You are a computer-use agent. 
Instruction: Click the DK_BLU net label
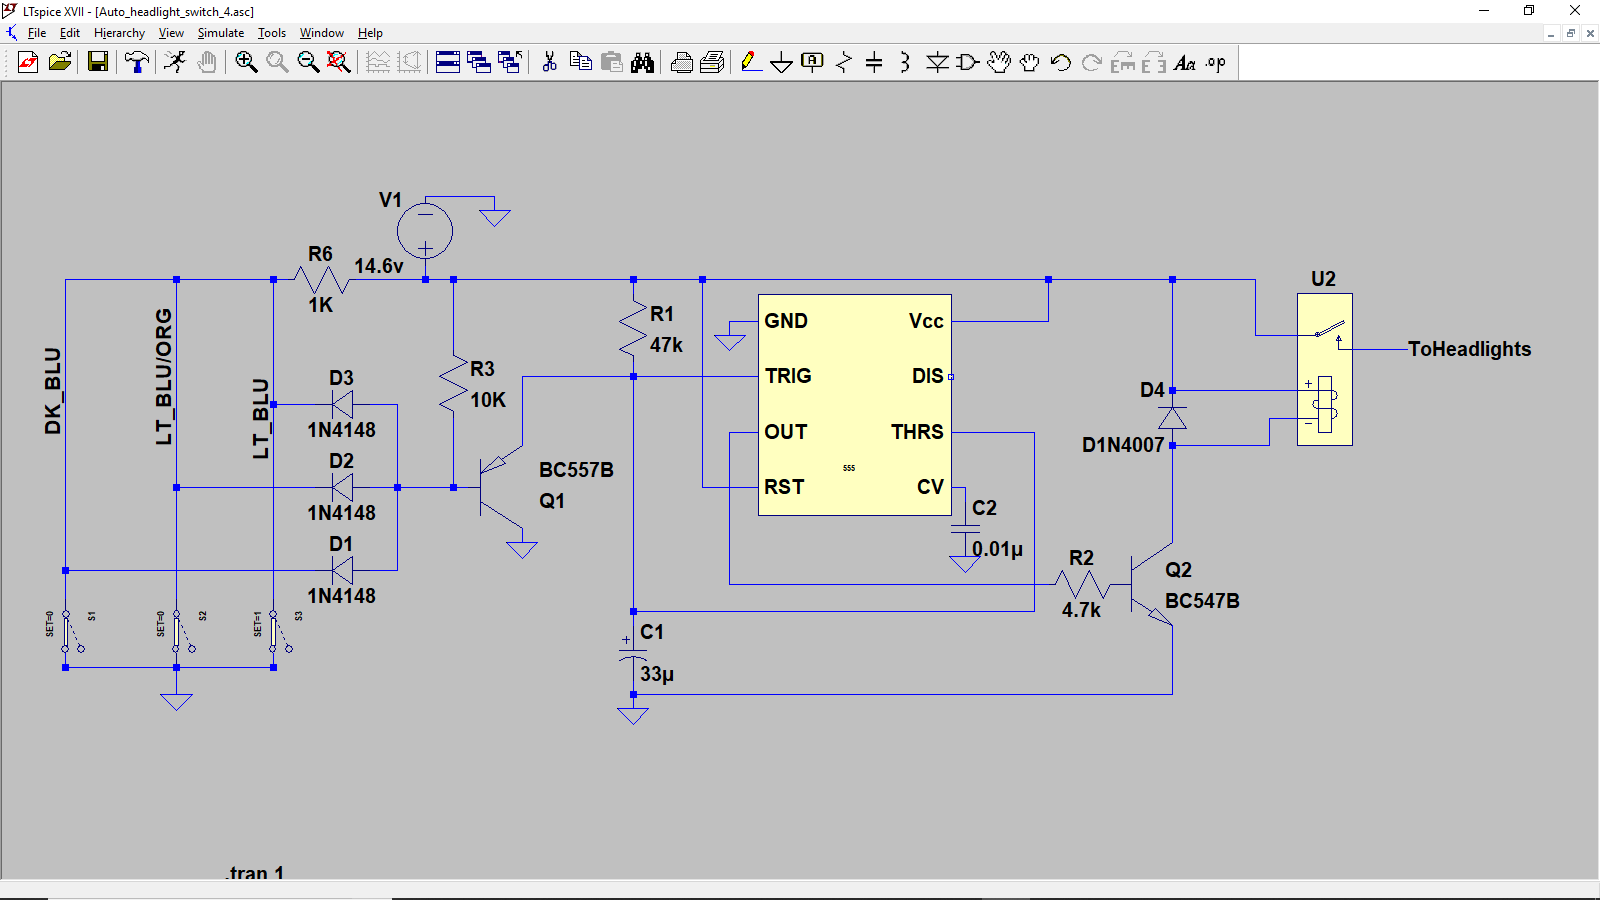click(x=53, y=391)
